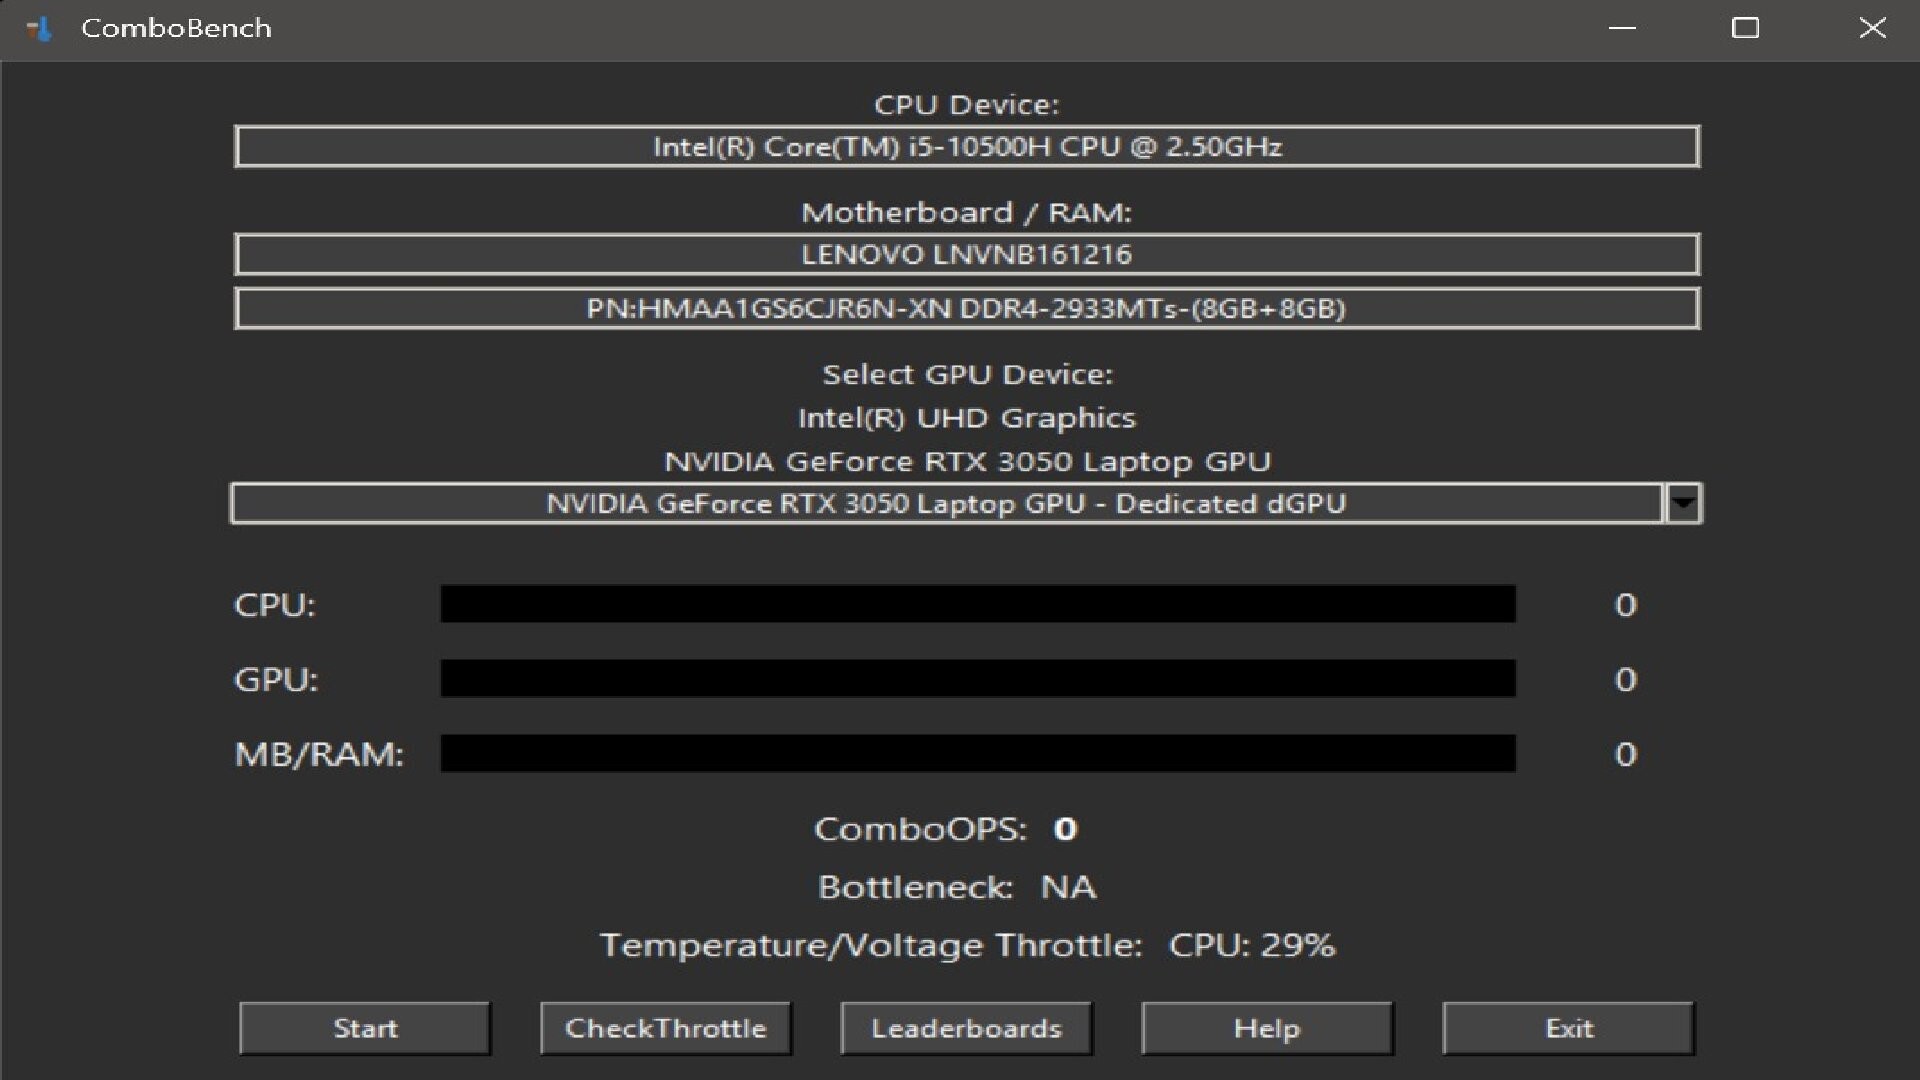1920x1080 pixels.
Task: Open the Leaderboards button
Action: pyautogui.click(x=966, y=1028)
